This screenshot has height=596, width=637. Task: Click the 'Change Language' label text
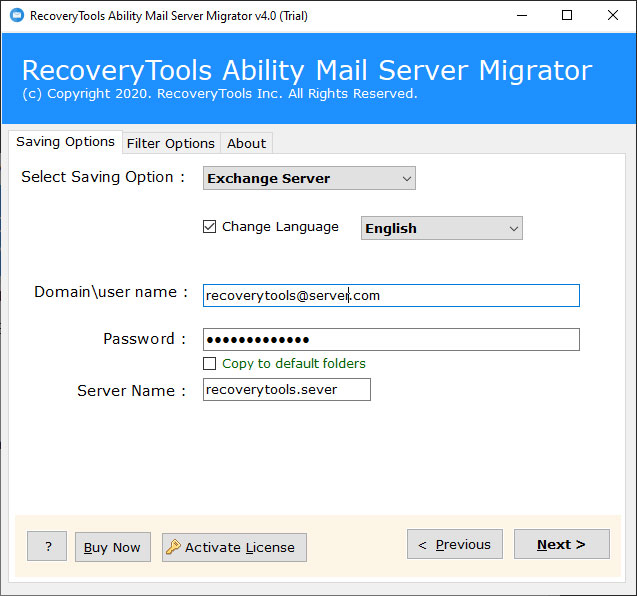(x=280, y=227)
